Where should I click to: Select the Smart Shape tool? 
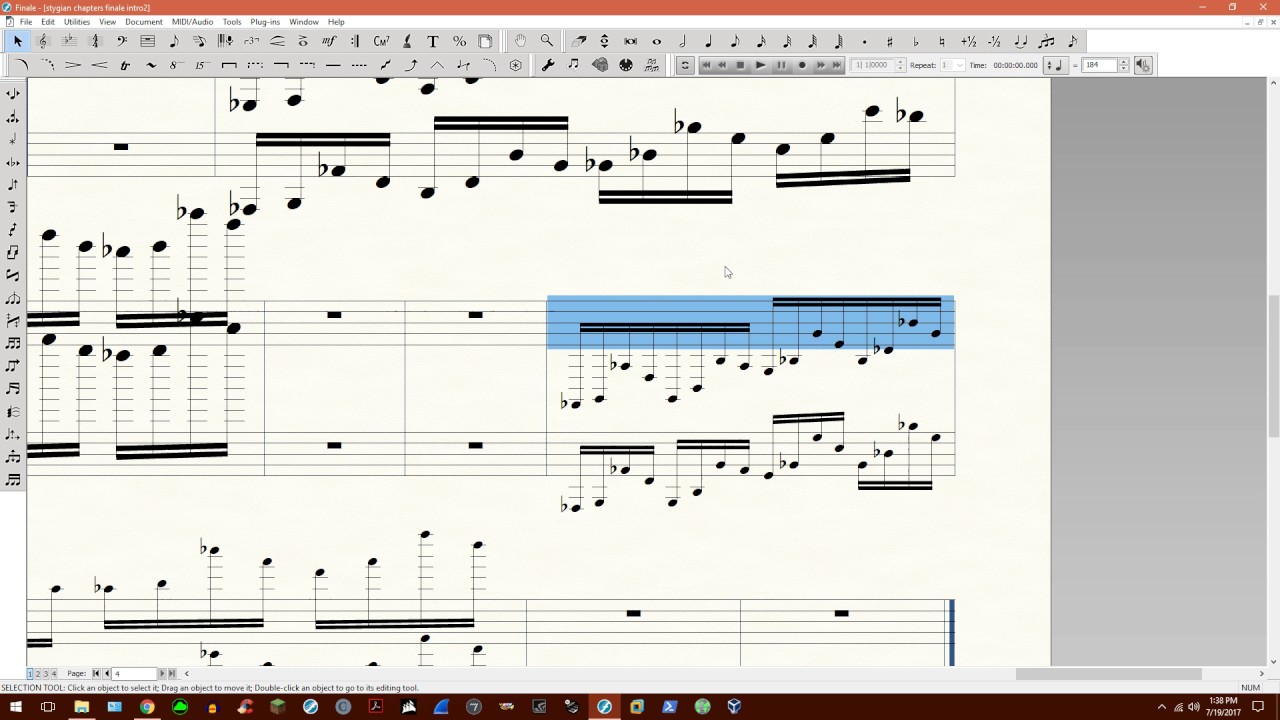tap(277, 41)
